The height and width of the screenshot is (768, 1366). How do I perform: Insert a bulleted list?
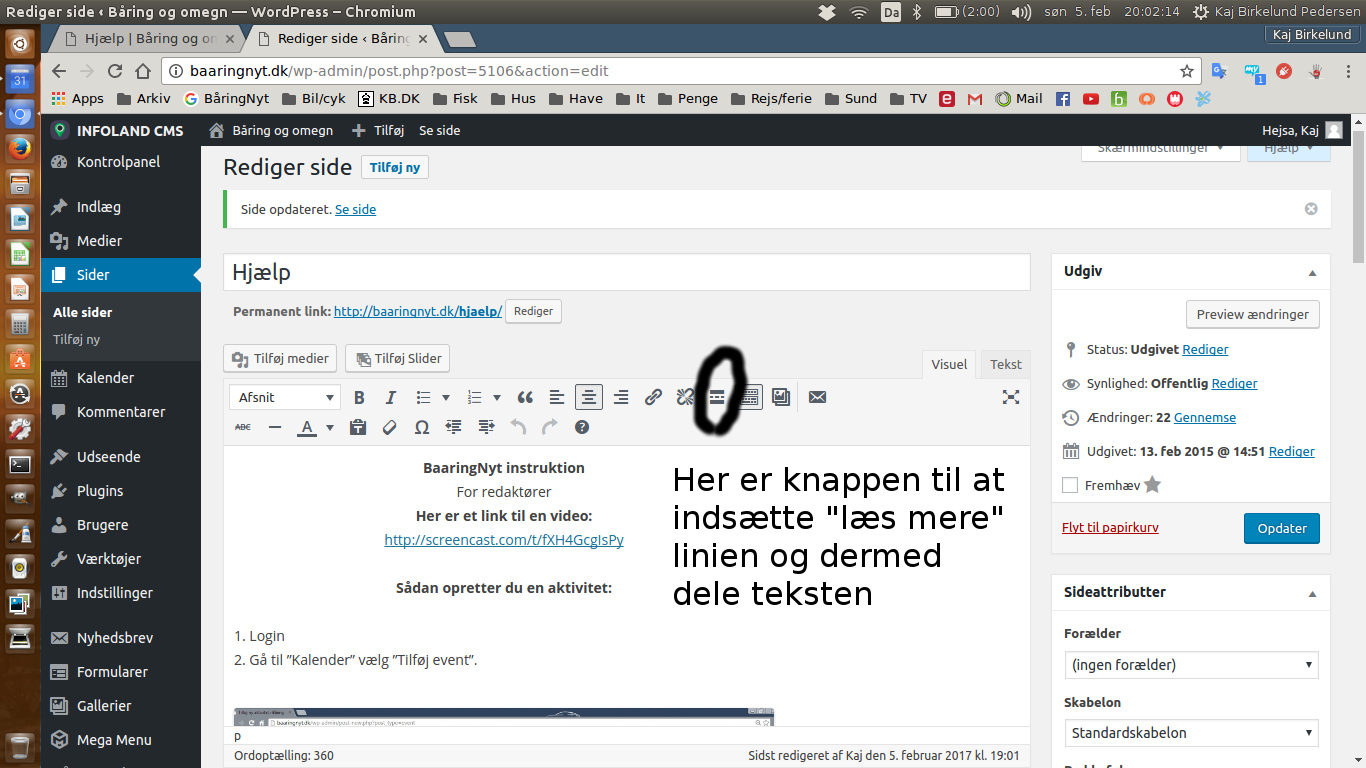[424, 397]
